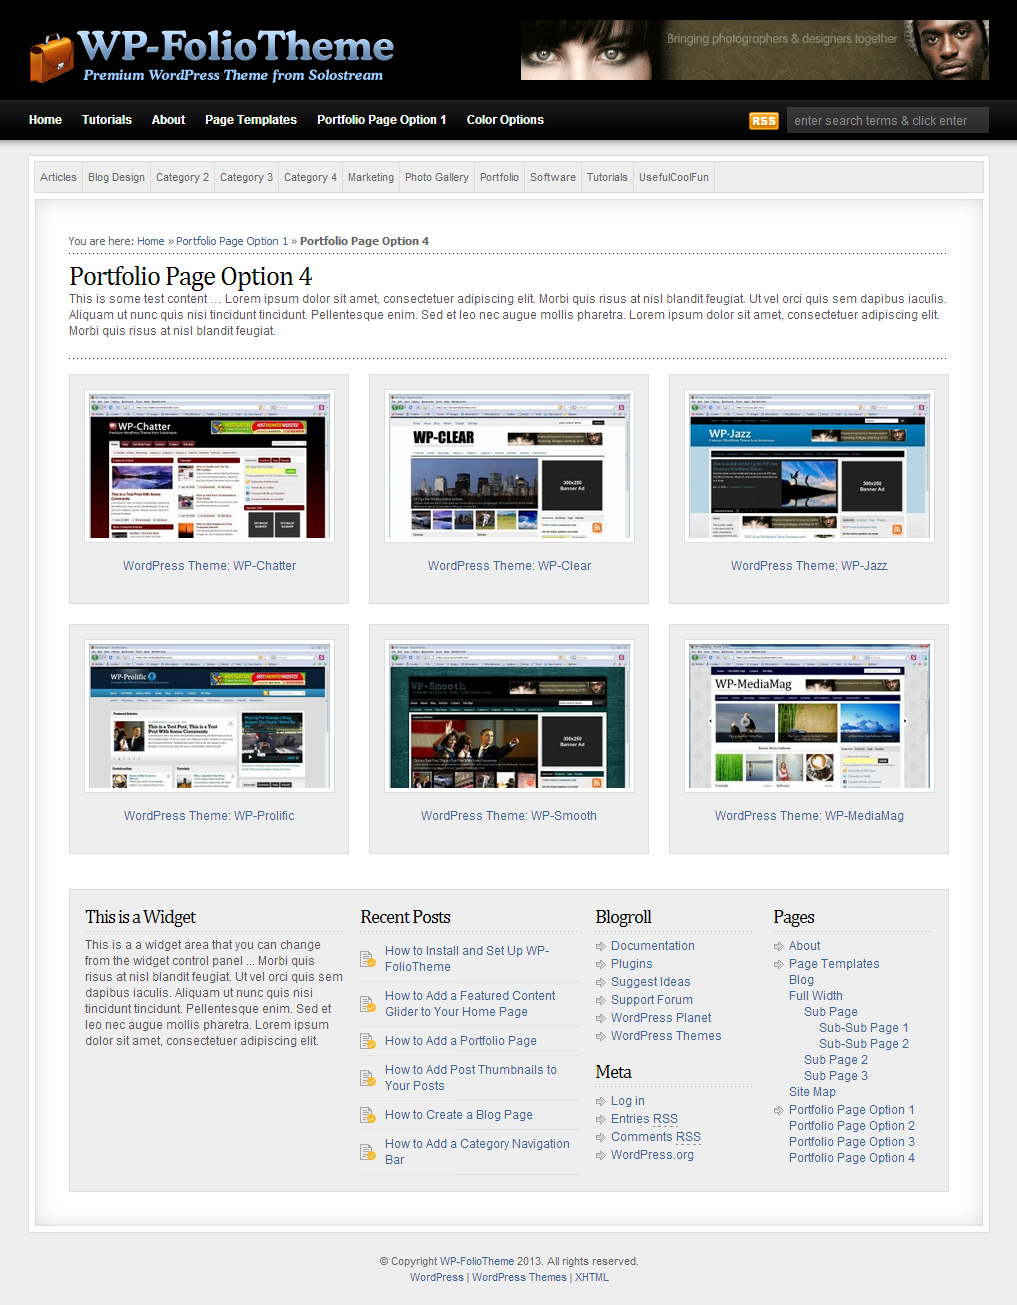
Task: Open the UsefulCoolFun category tab
Action: click(674, 177)
